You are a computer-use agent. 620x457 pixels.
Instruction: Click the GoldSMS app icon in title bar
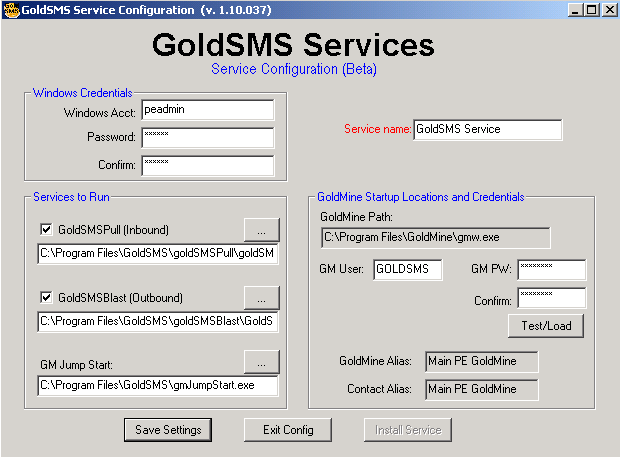11,10
